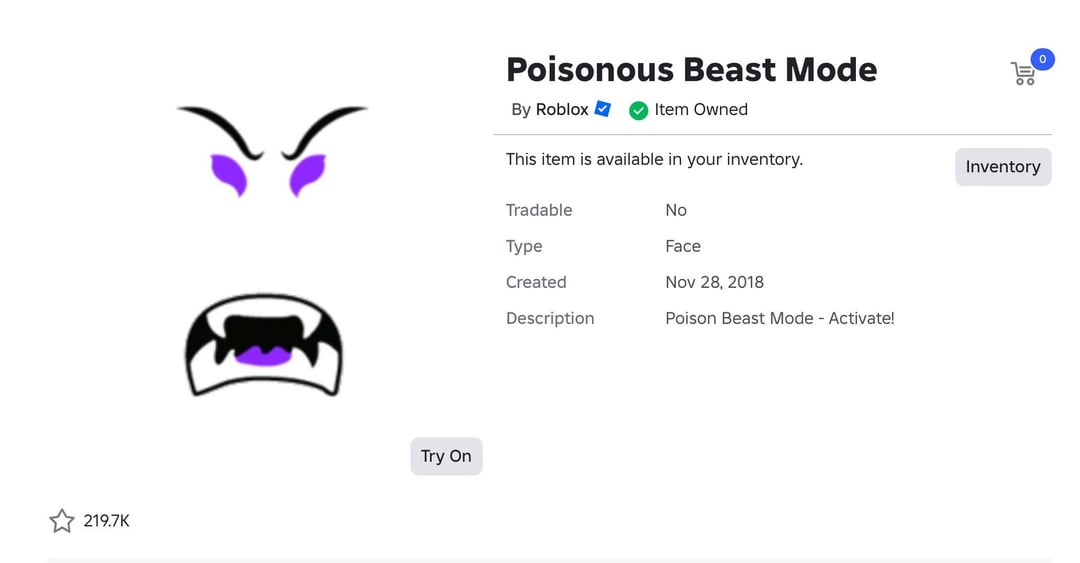Open the Inventory button
This screenshot has height=563, width=1080.
1002,167
